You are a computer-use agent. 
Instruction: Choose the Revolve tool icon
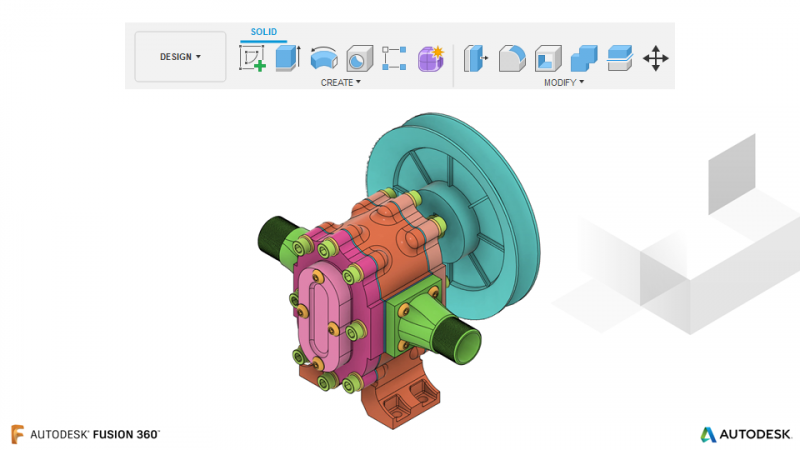324,58
